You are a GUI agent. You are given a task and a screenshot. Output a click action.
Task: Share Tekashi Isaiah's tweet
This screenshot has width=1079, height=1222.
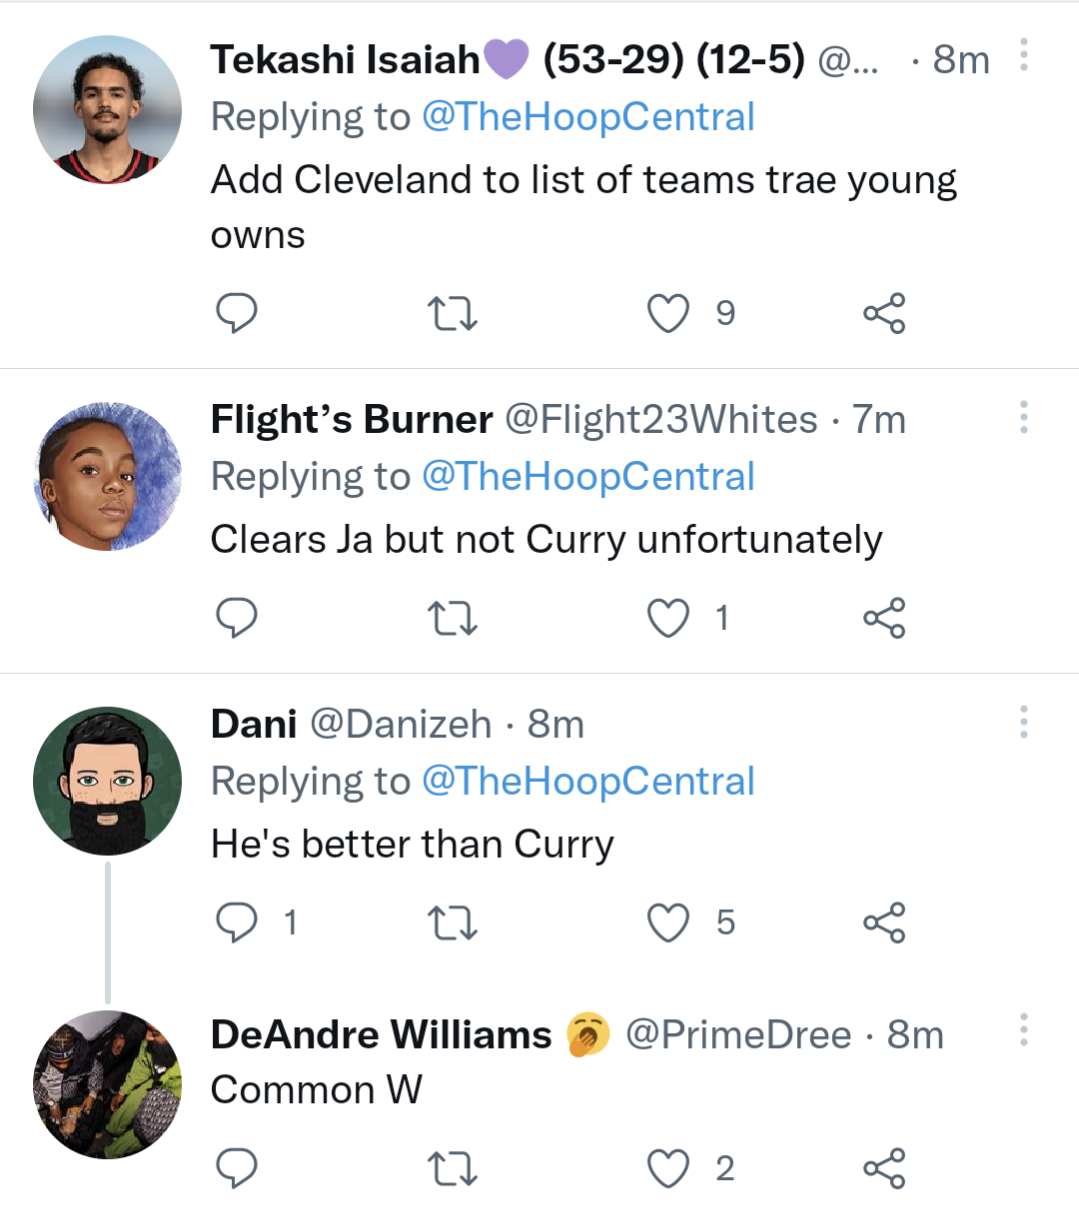(883, 313)
